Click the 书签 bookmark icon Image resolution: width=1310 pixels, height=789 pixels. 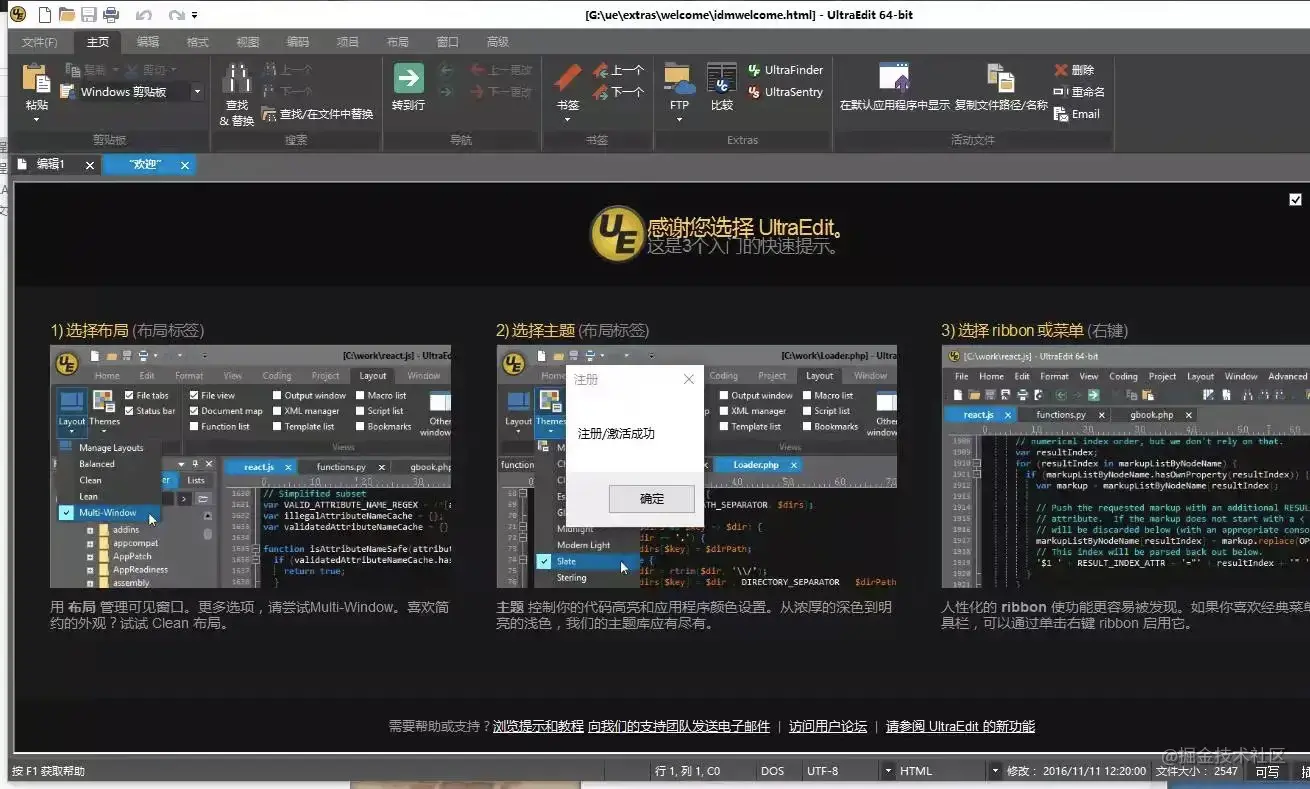[568, 79]
